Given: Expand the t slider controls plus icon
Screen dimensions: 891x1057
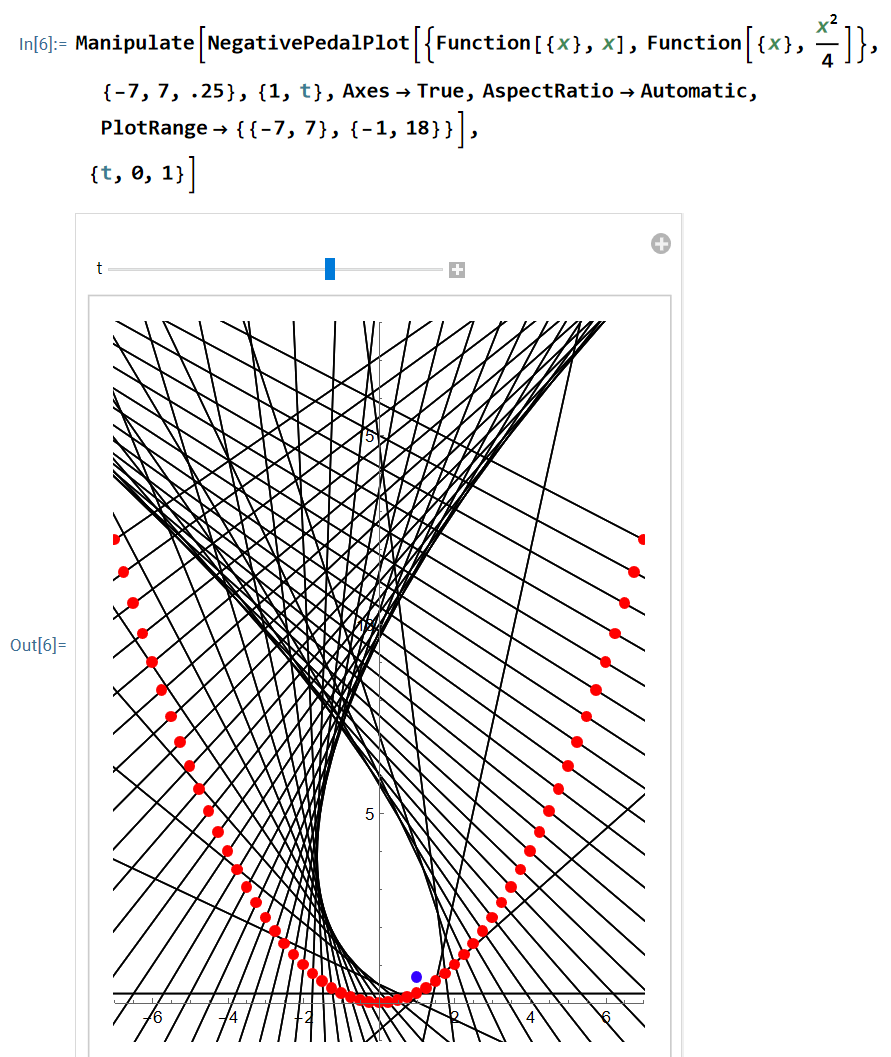Looking at the screenshot, I should pyautogui.click(x=457, y=270).
